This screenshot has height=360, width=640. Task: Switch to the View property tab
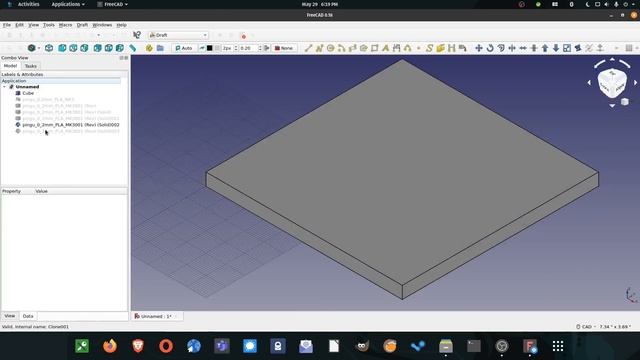[10, 316]
